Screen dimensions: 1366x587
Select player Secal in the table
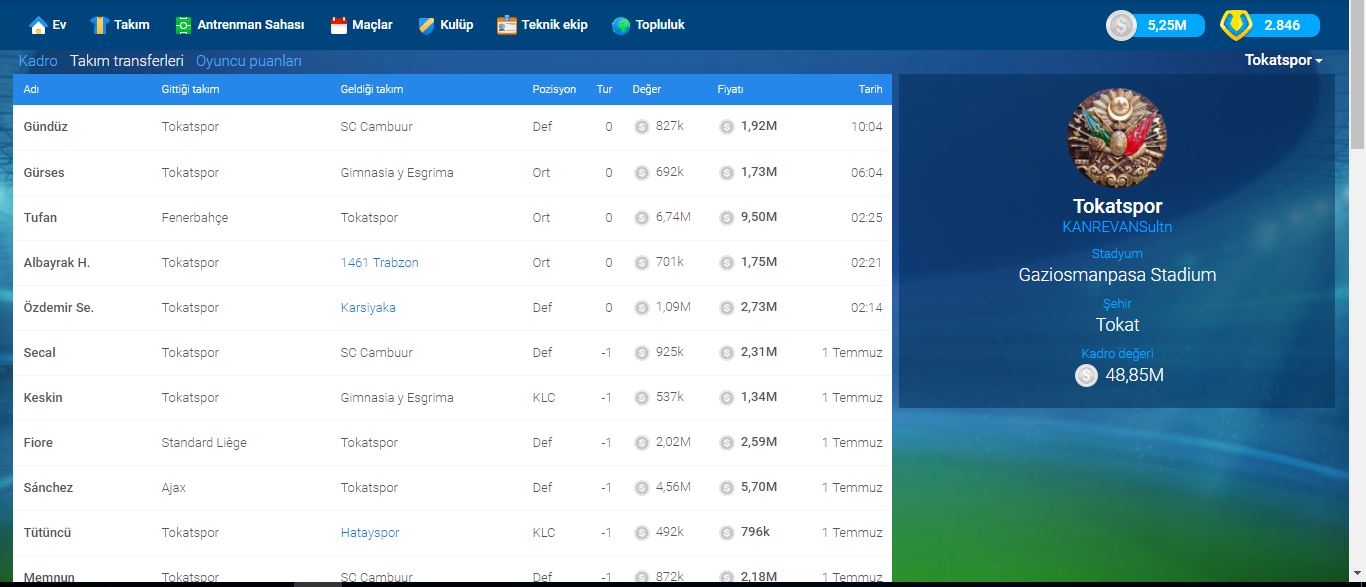click(40, 352)
